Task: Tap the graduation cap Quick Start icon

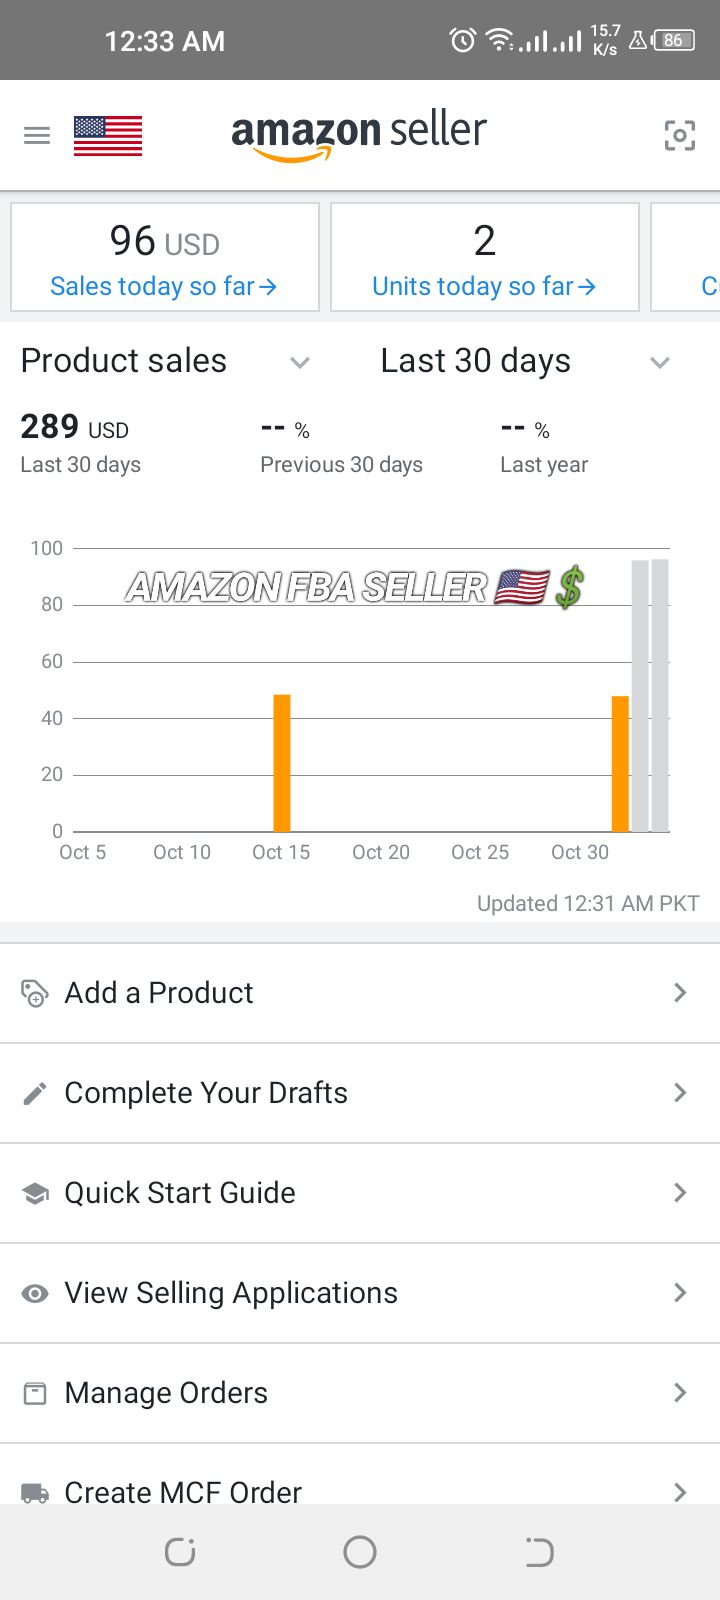Action: pyautogui.click(x=35, y=1193)
